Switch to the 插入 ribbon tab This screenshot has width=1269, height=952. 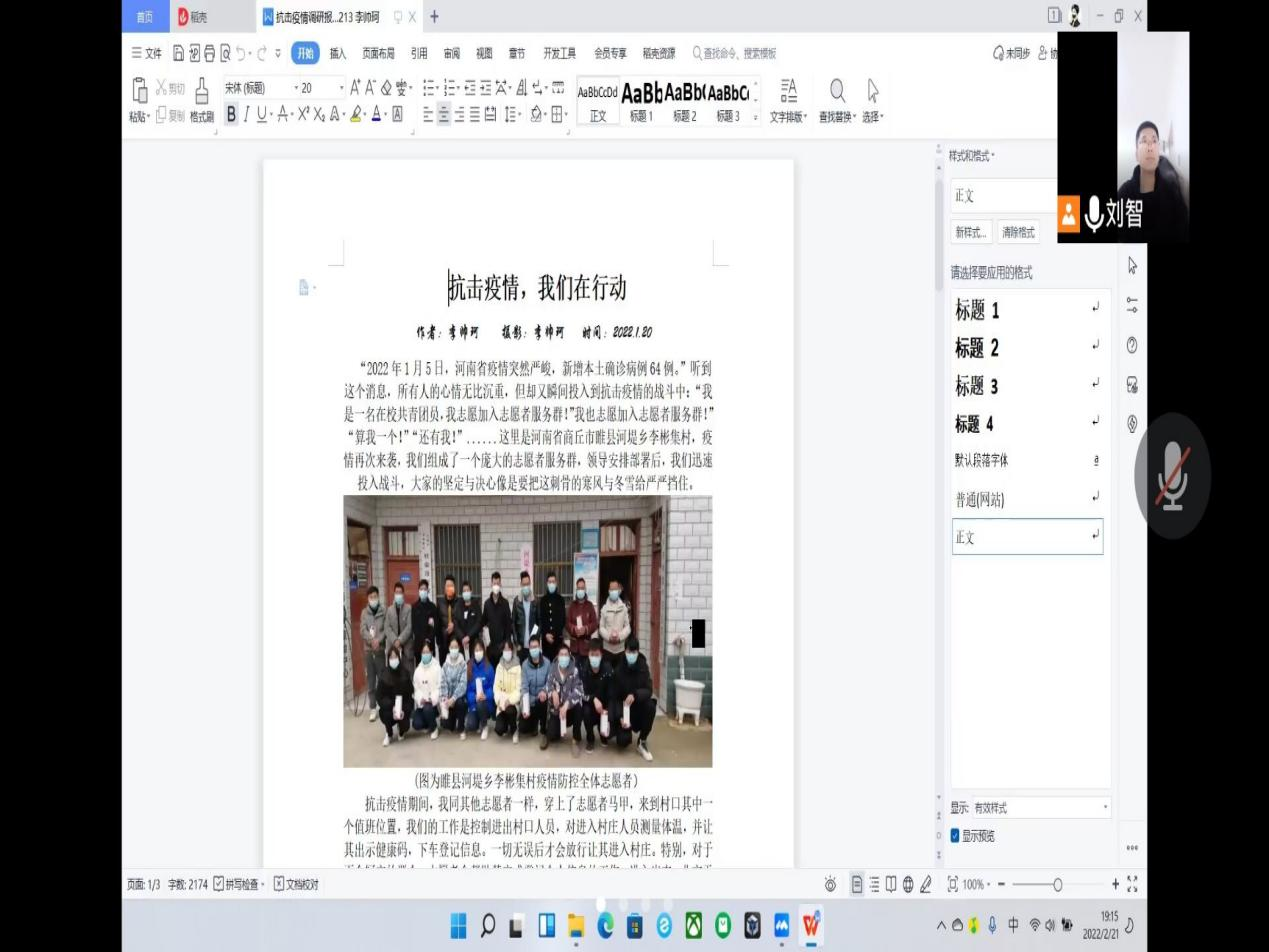[x=338, y=53]
